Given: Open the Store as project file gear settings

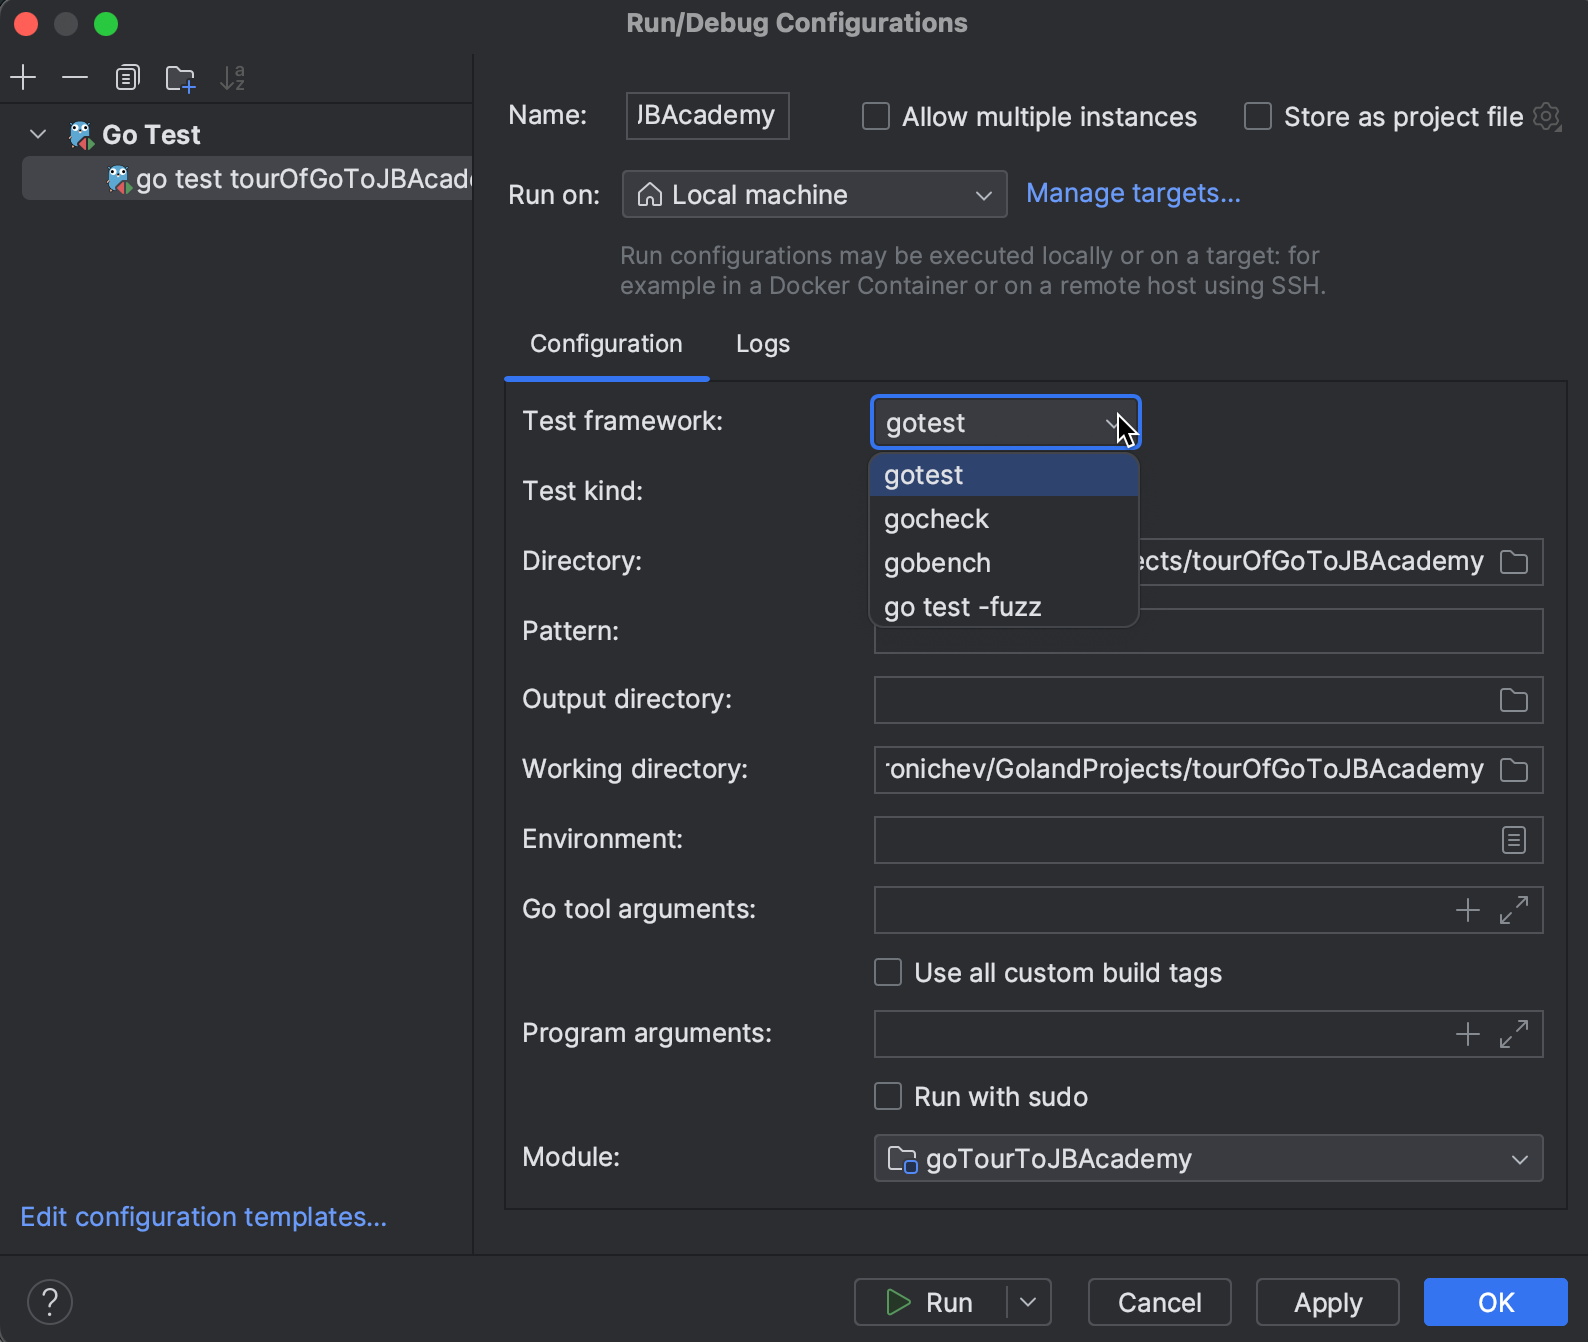Looking at the screenshot, I should pos(1547,117).
